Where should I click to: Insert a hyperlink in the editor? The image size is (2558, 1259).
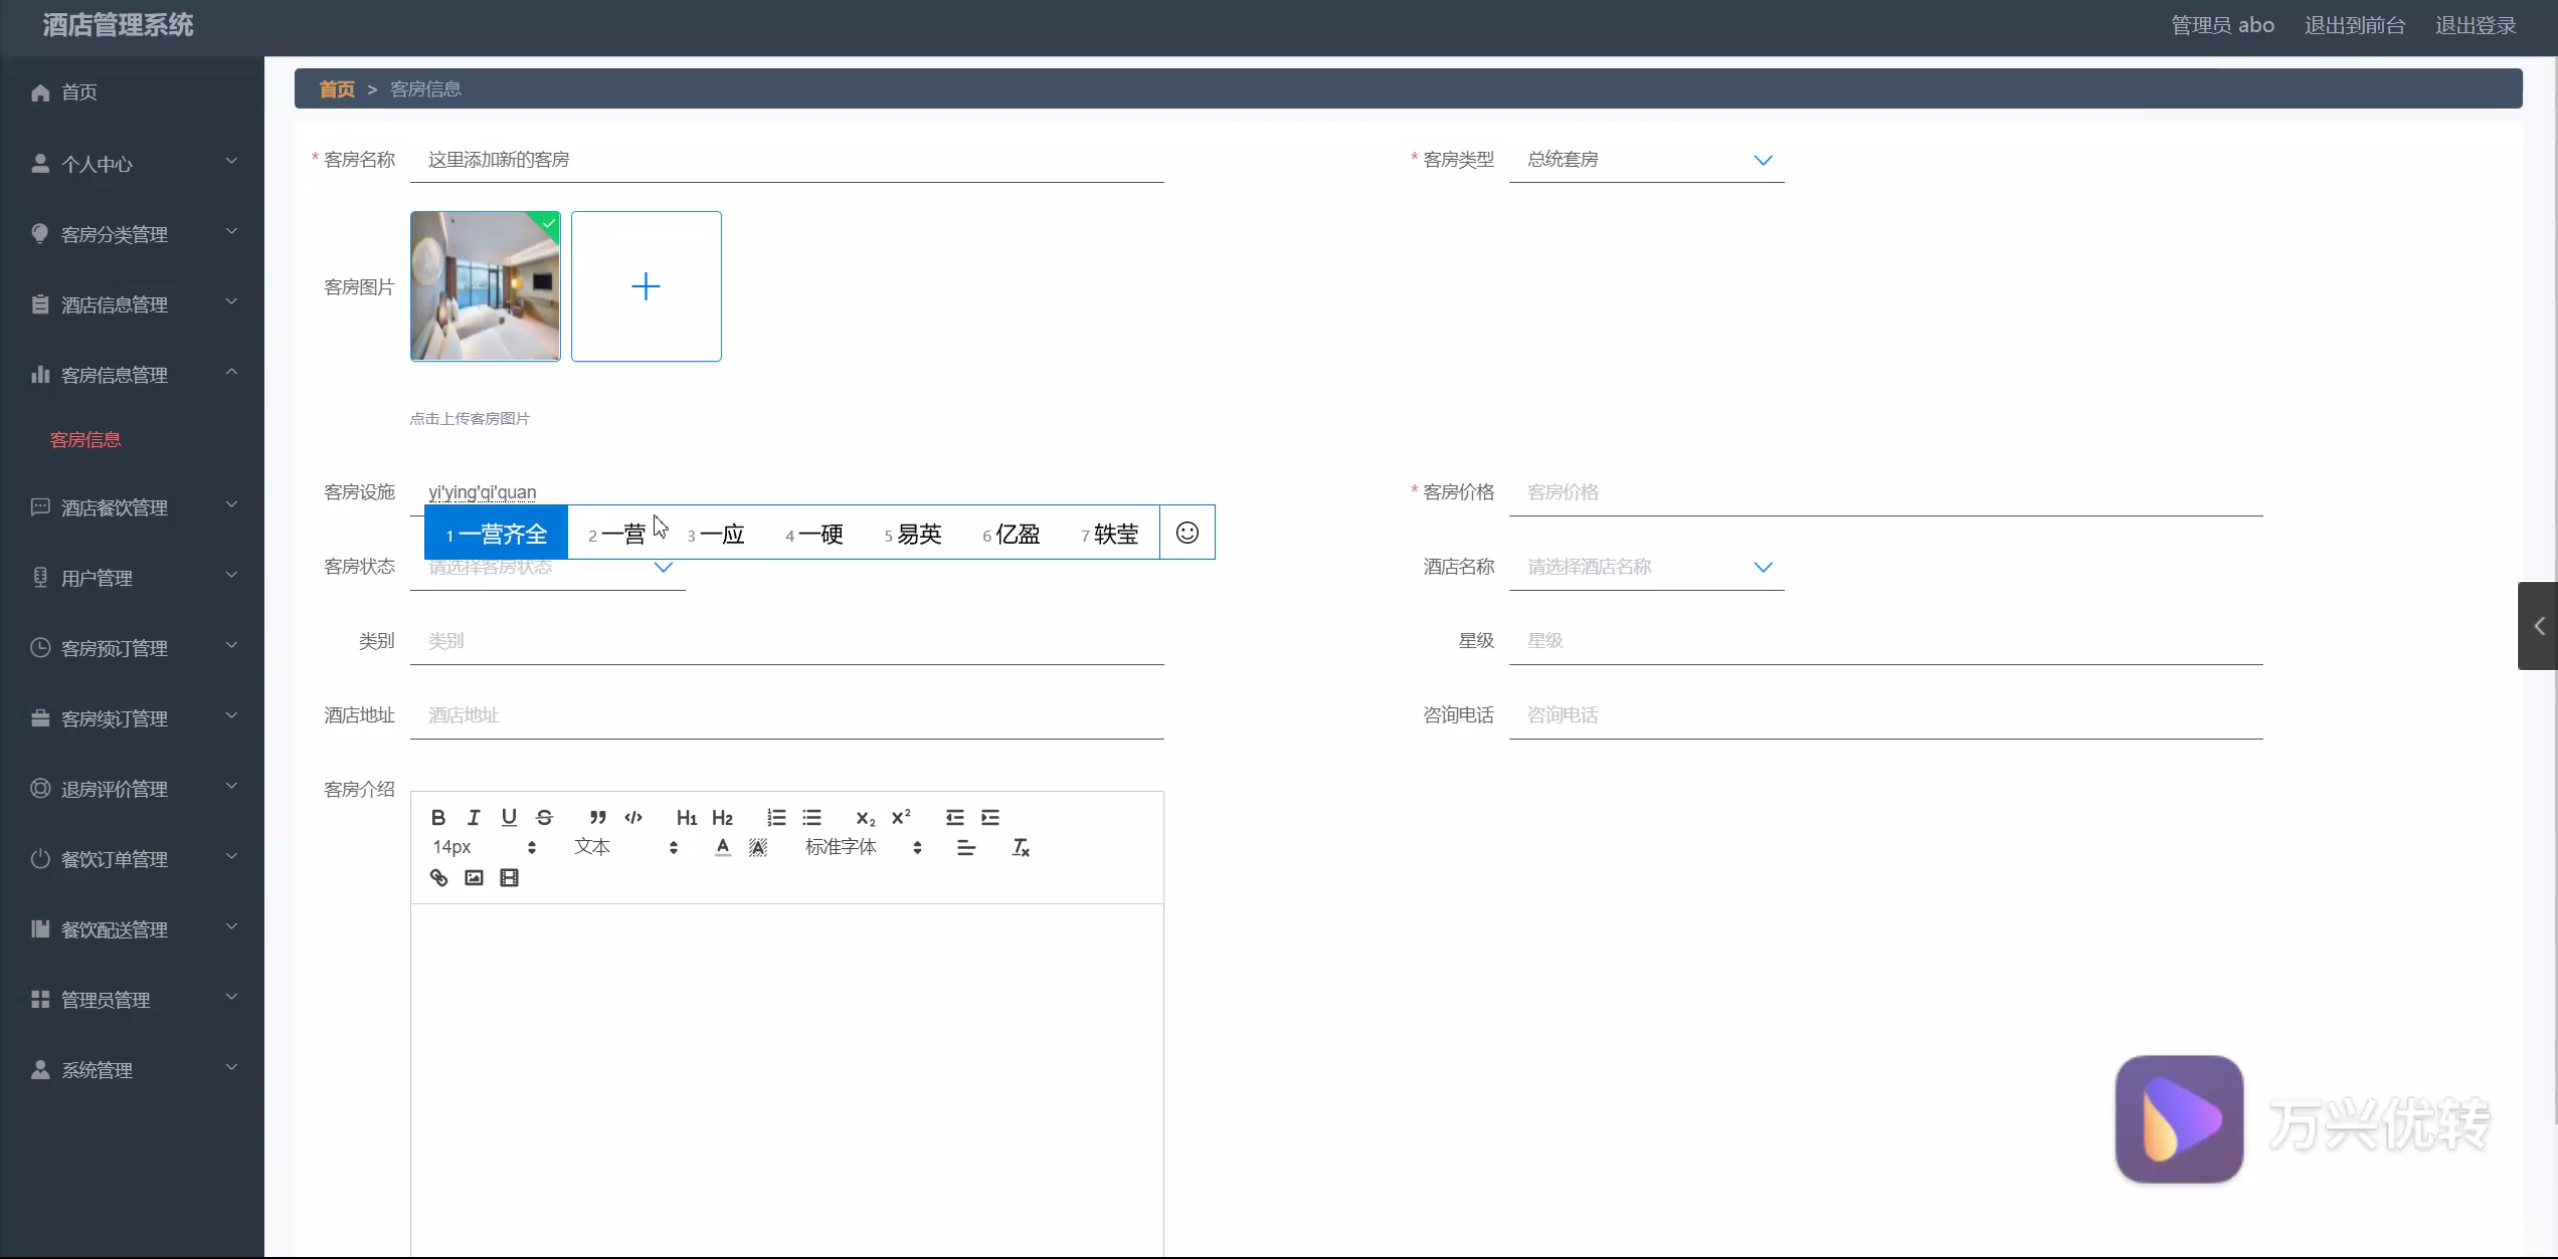click(x=438, y=877)
